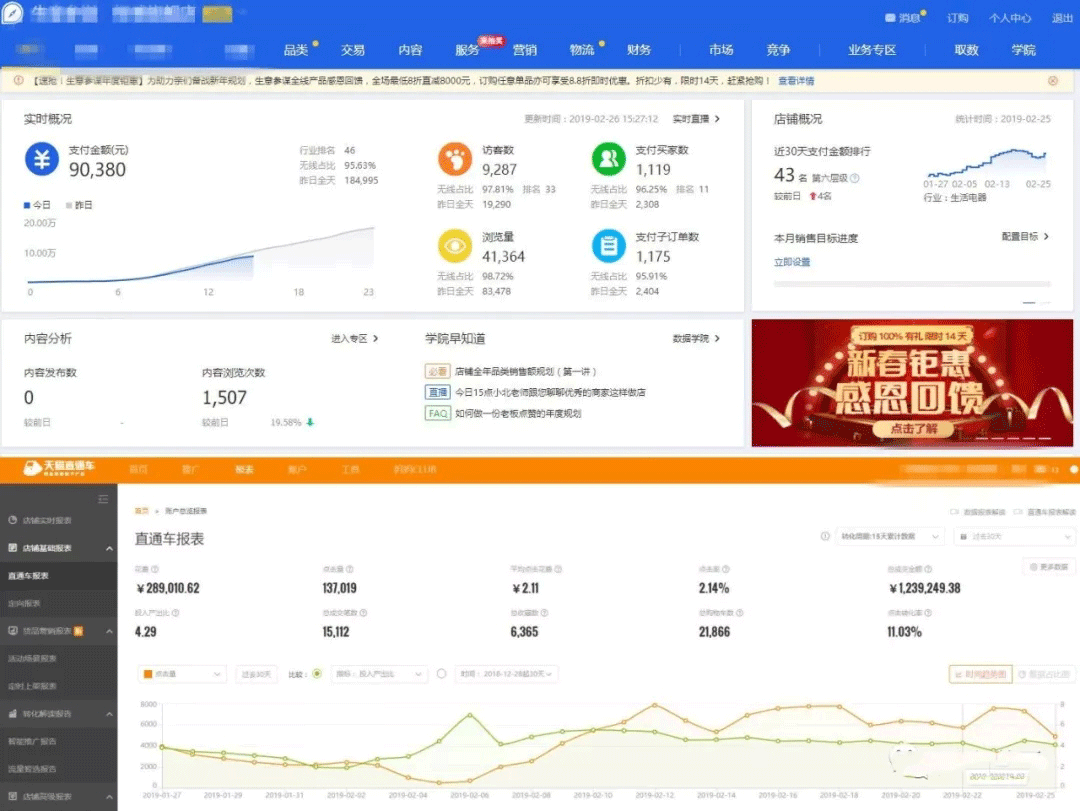Click the 立即设置 link
The height and width of the screenshot is (811, 1080).
tap(792, 262)
